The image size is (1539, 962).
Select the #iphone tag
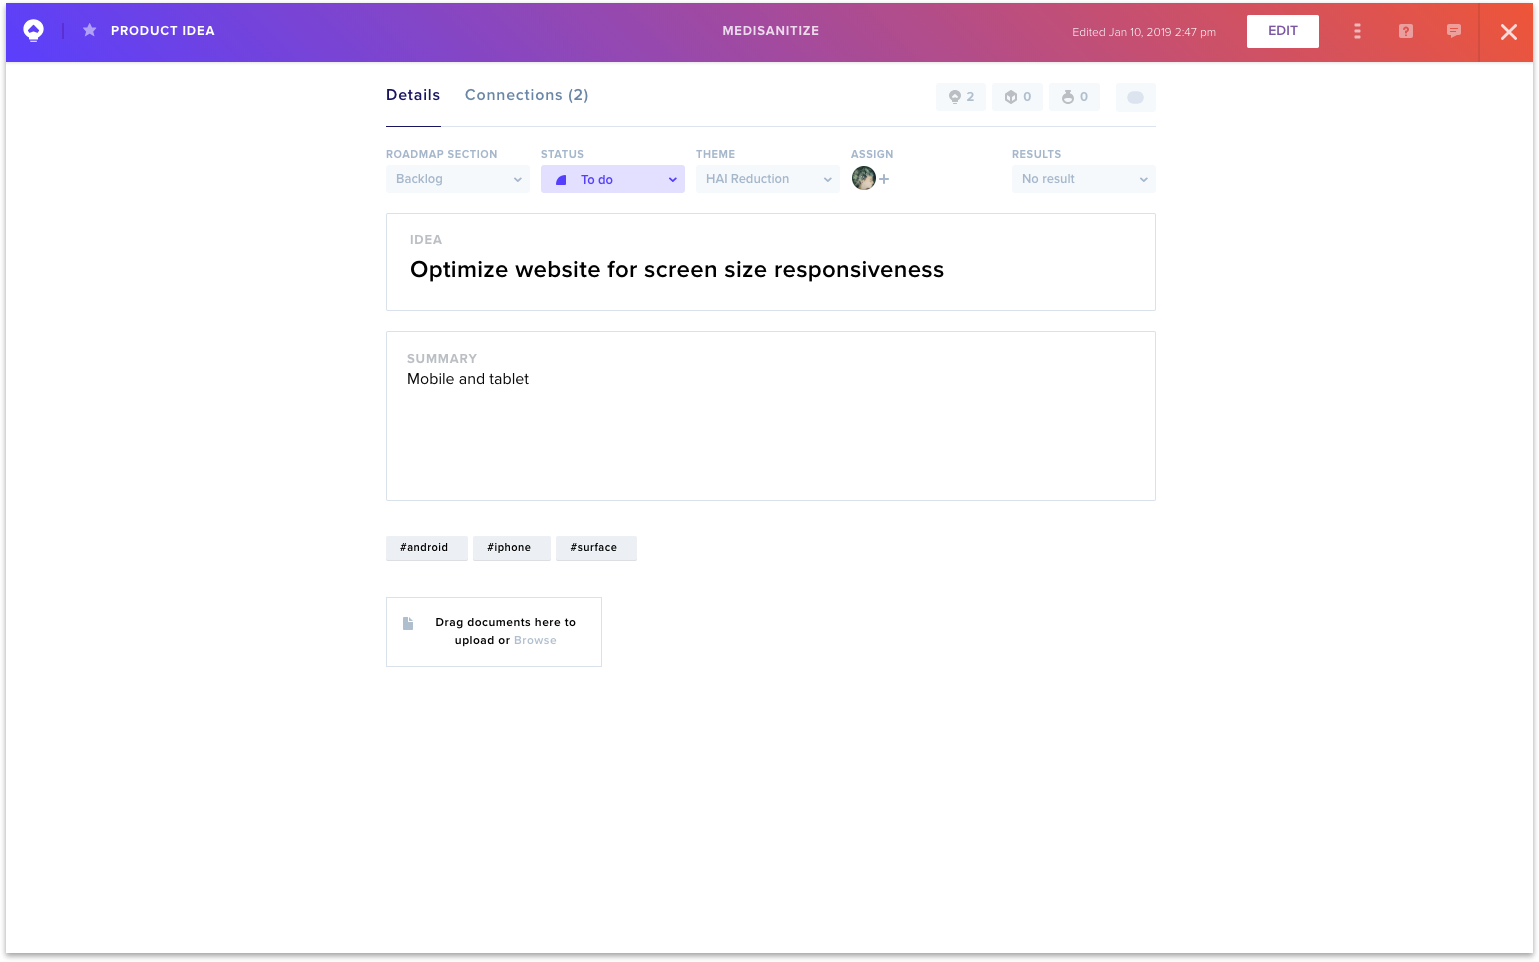click(x=511, y=548)
